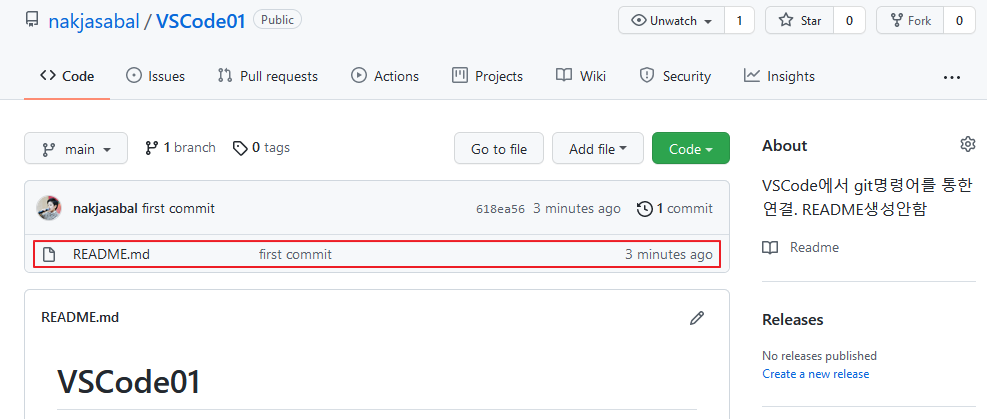The height and width of the screenshot is (419, 987).
Task: Open README.md row first commit message
Action: pyautogui.click(x=295, y=254)
